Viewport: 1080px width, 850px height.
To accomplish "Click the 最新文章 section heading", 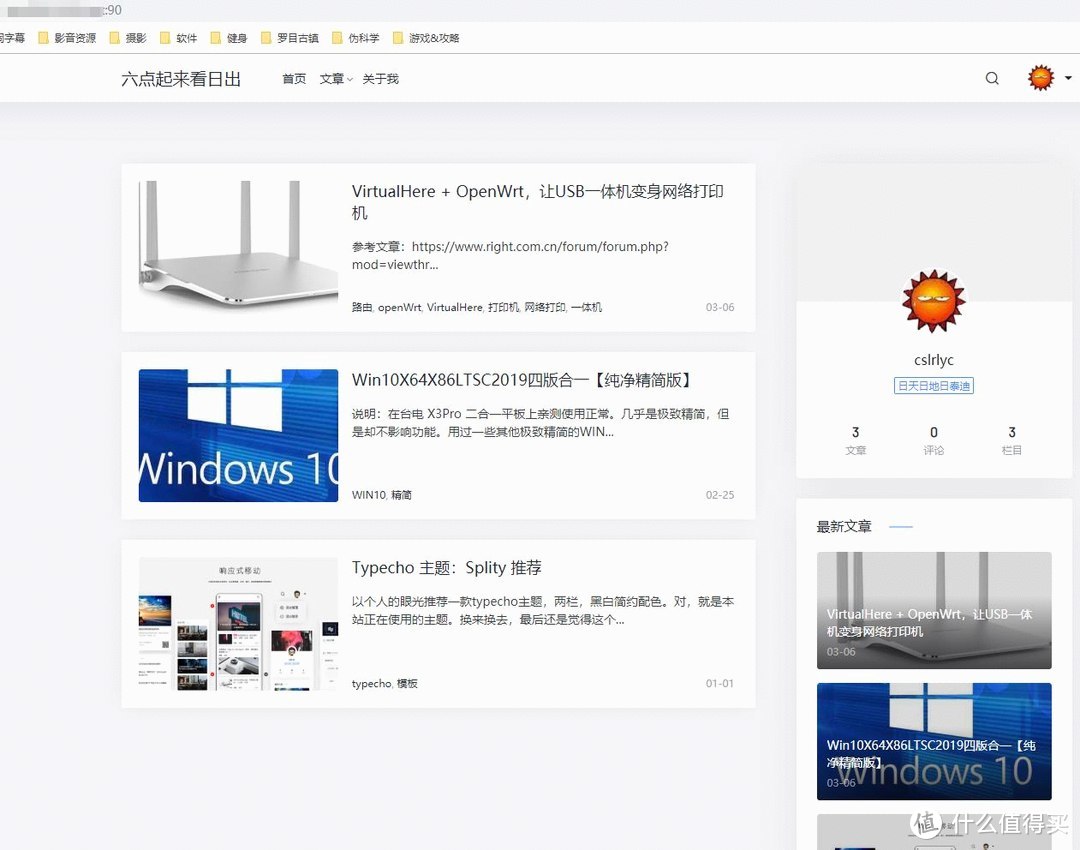I will [x=844, y=527].
